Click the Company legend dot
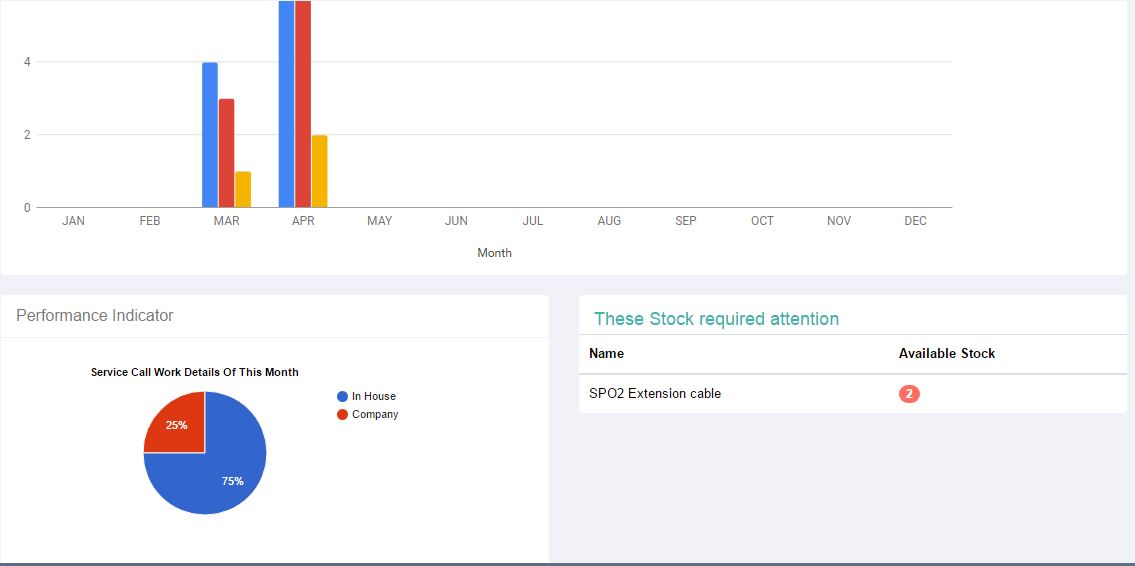The width and height of the screenshot is (1135, 566). (x=342, y=415)
